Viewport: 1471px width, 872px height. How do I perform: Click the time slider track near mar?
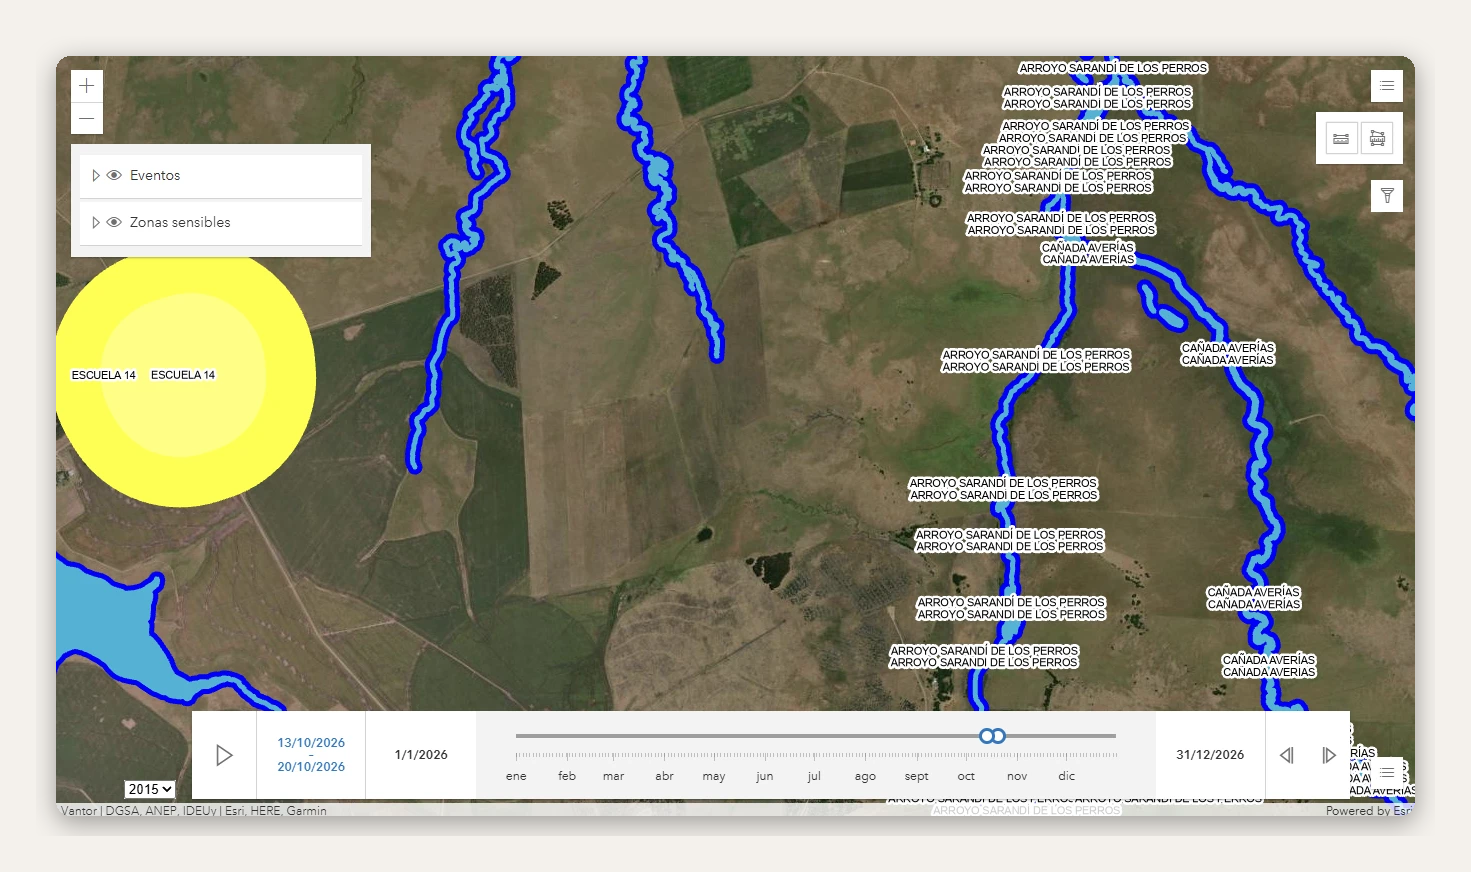click(613, 736)
